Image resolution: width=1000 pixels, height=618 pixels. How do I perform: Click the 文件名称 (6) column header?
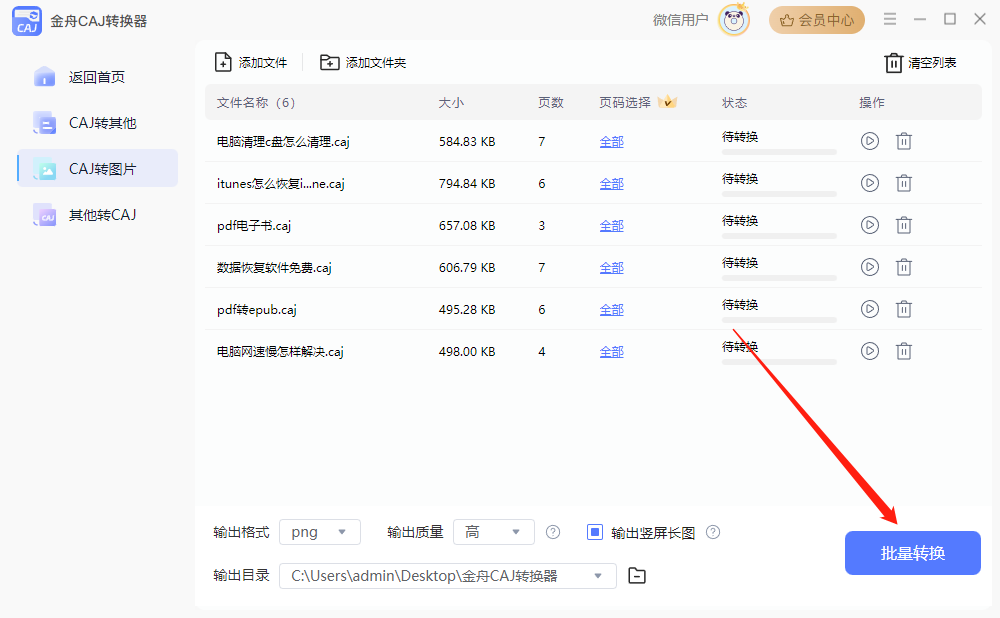pyautogui.click(x=256, y=103)
